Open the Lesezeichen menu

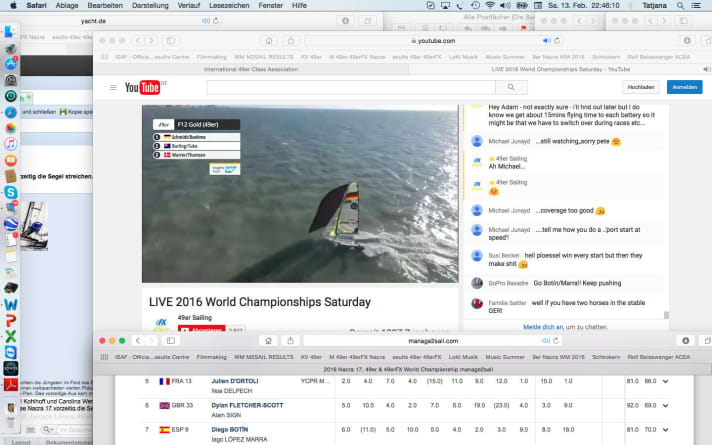pyautogui.click(x=229, y=5)
